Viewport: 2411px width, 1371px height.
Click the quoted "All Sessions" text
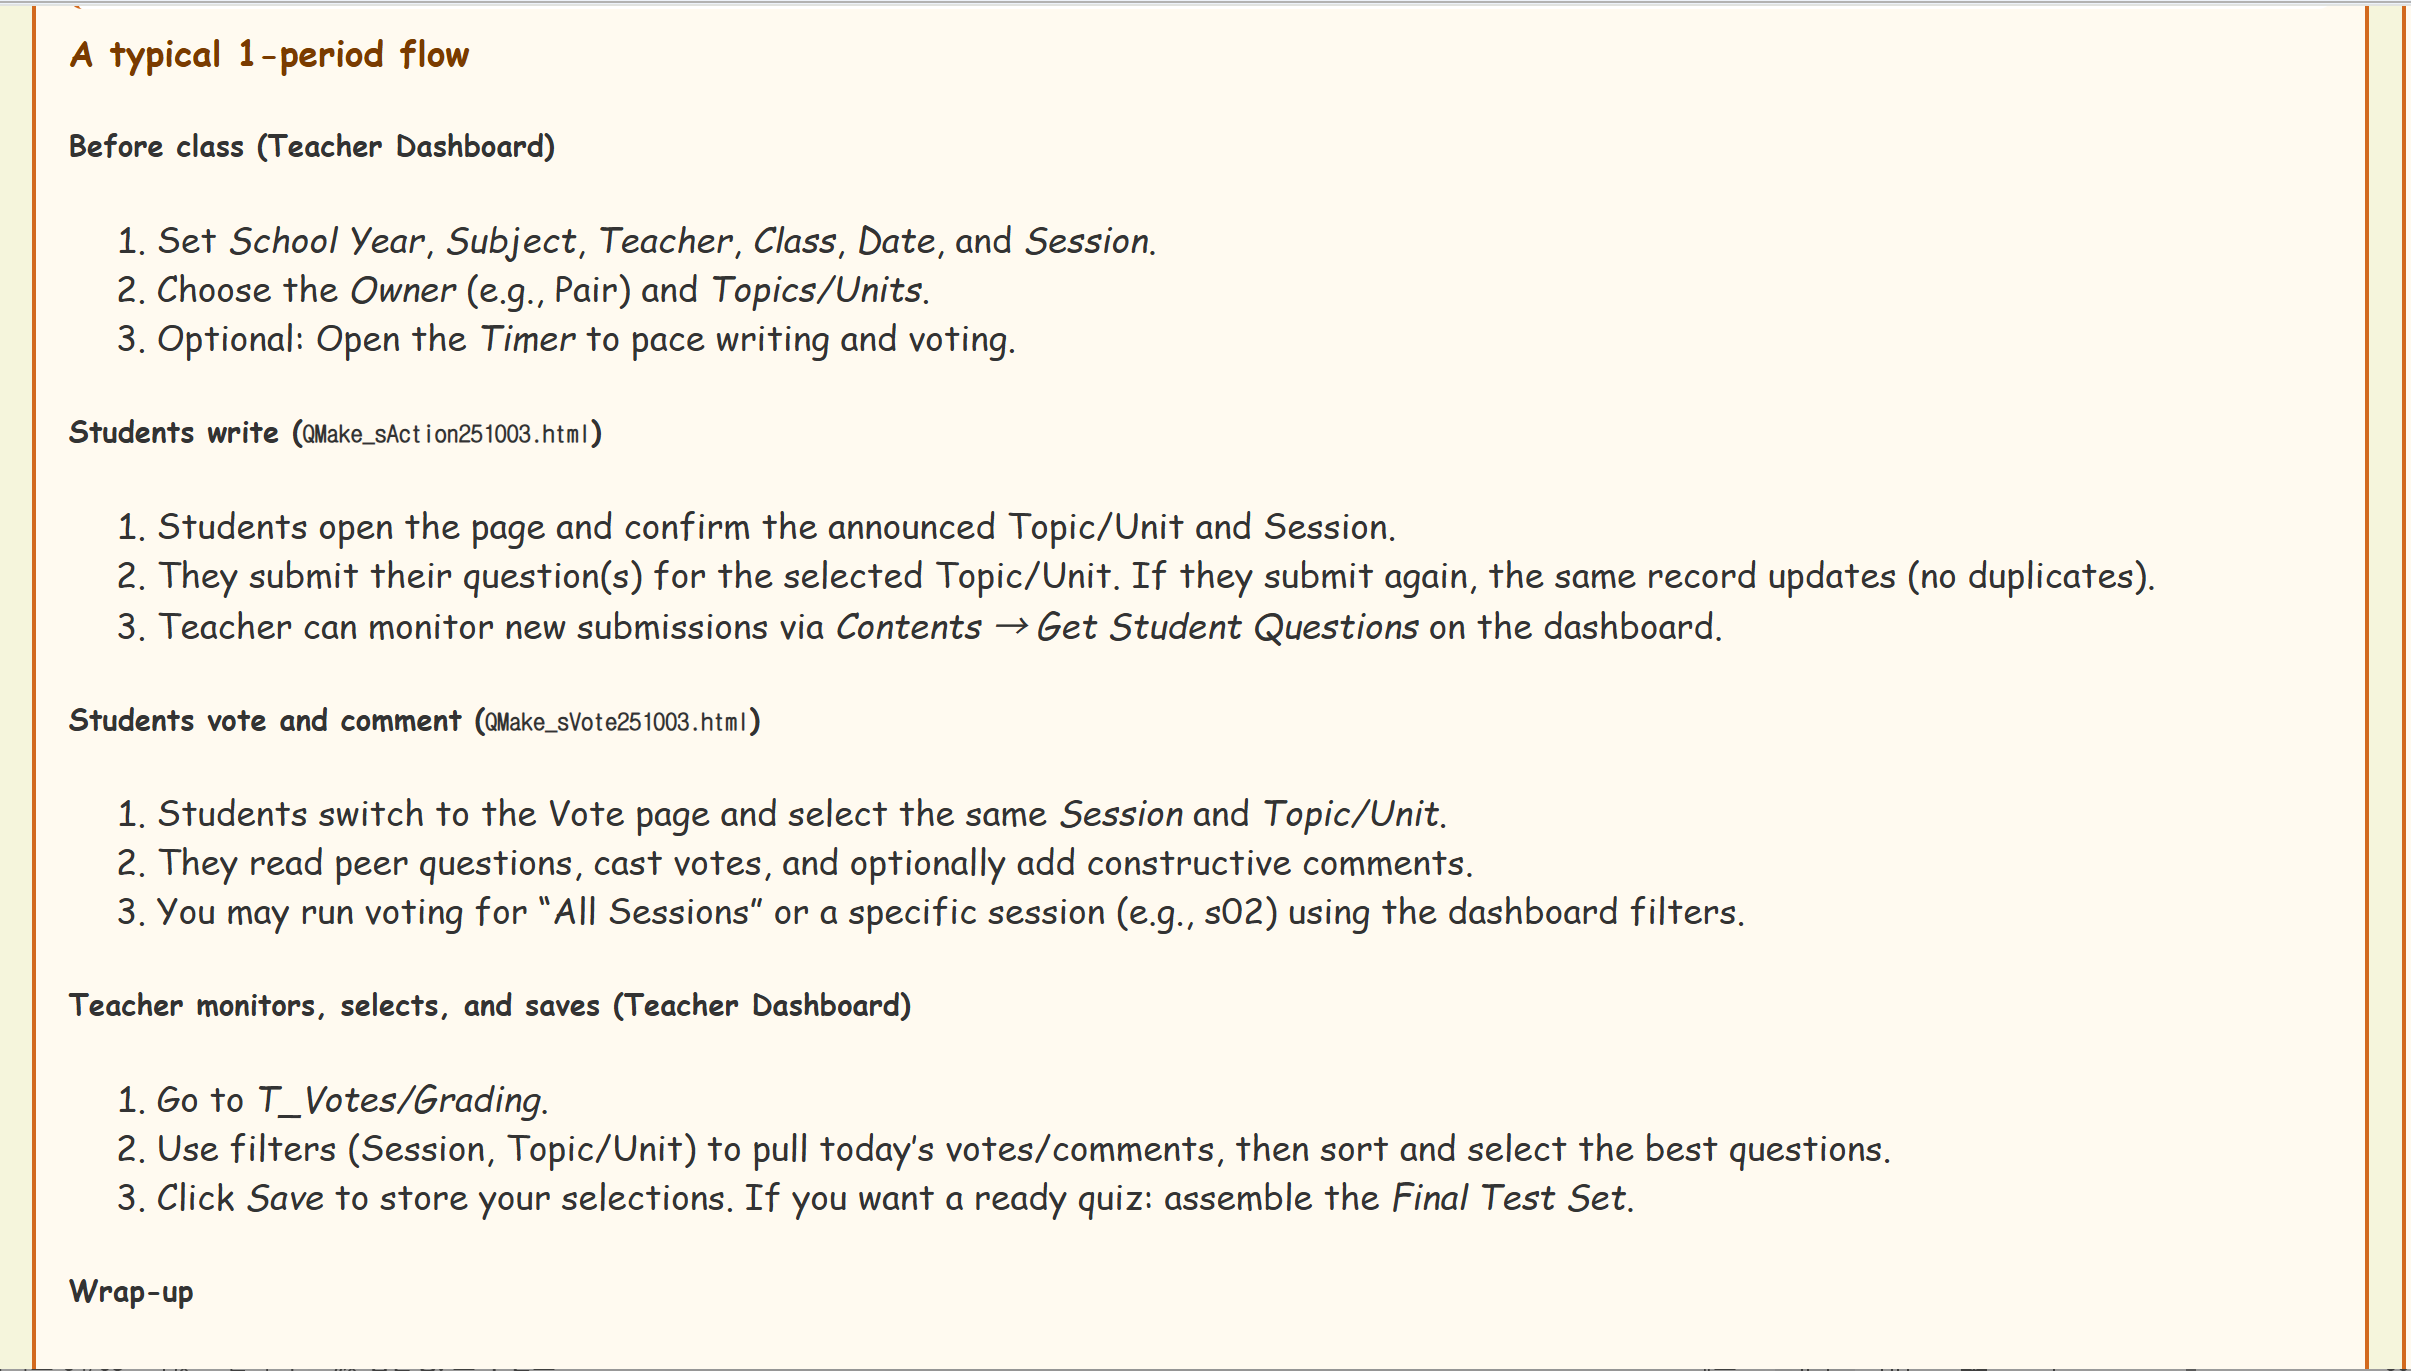coord(650,913)
